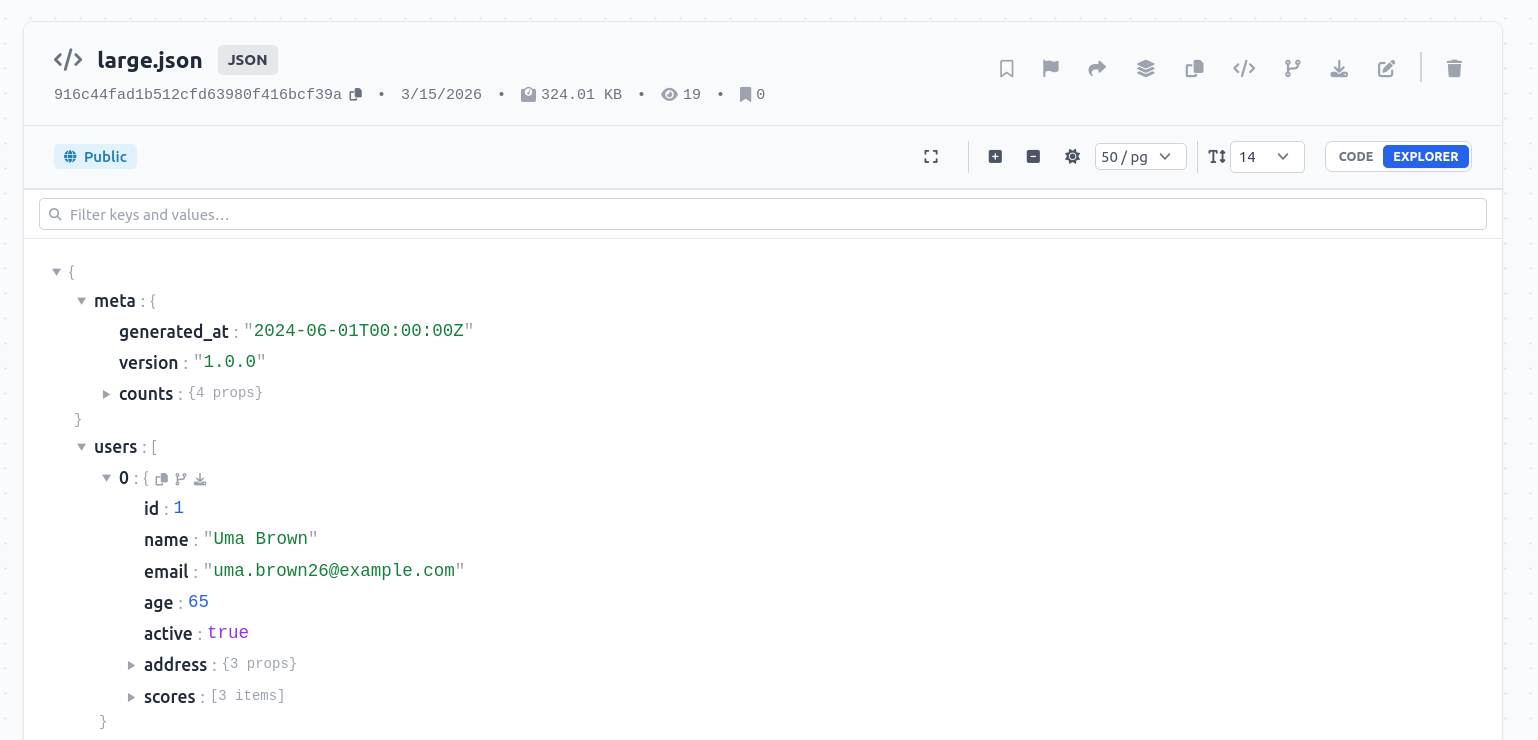1538x740 pixels.
Task: Click the email key label
Action: click(x=166, y=572)
